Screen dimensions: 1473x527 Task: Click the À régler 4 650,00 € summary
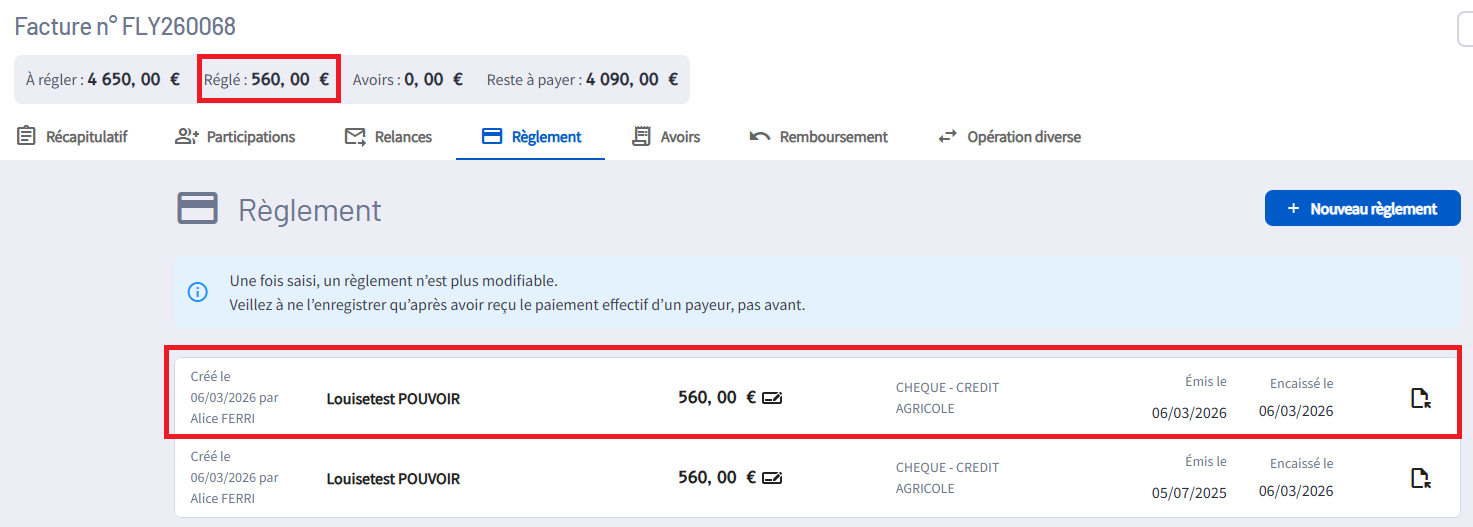[x=103, y=79]
